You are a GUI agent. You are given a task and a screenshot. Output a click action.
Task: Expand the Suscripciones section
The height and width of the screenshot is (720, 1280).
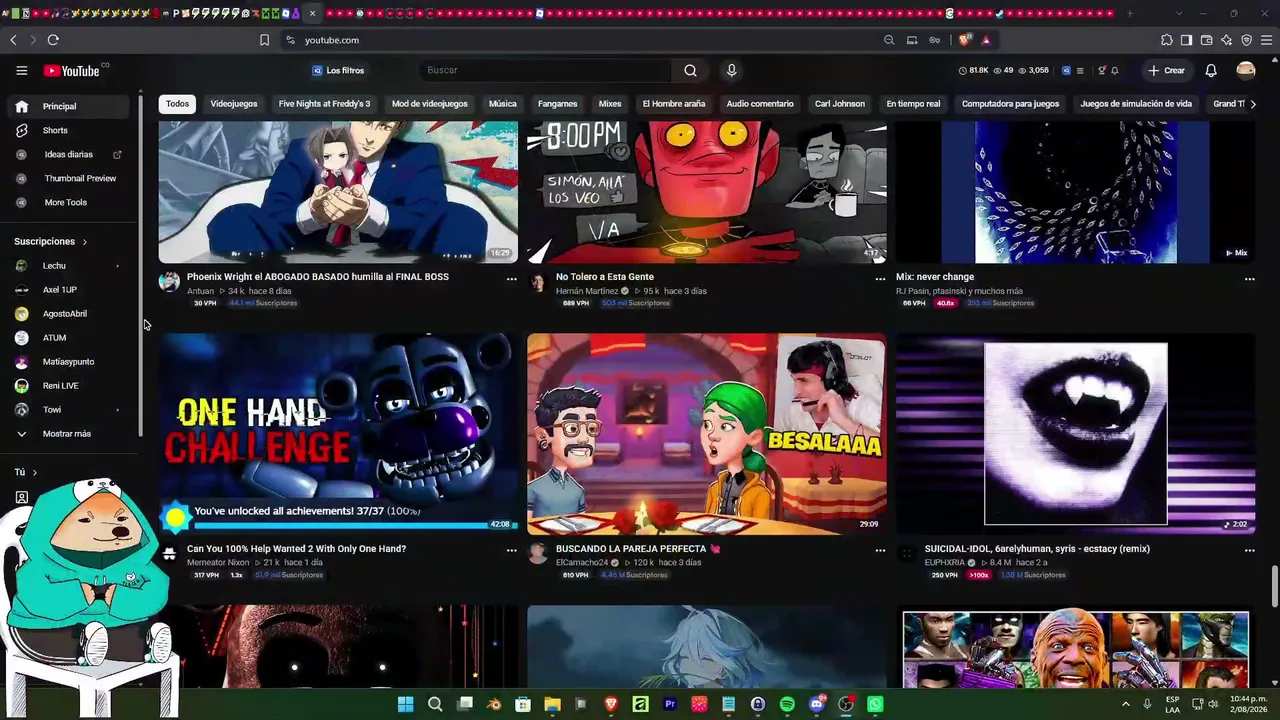click(51, 242)
